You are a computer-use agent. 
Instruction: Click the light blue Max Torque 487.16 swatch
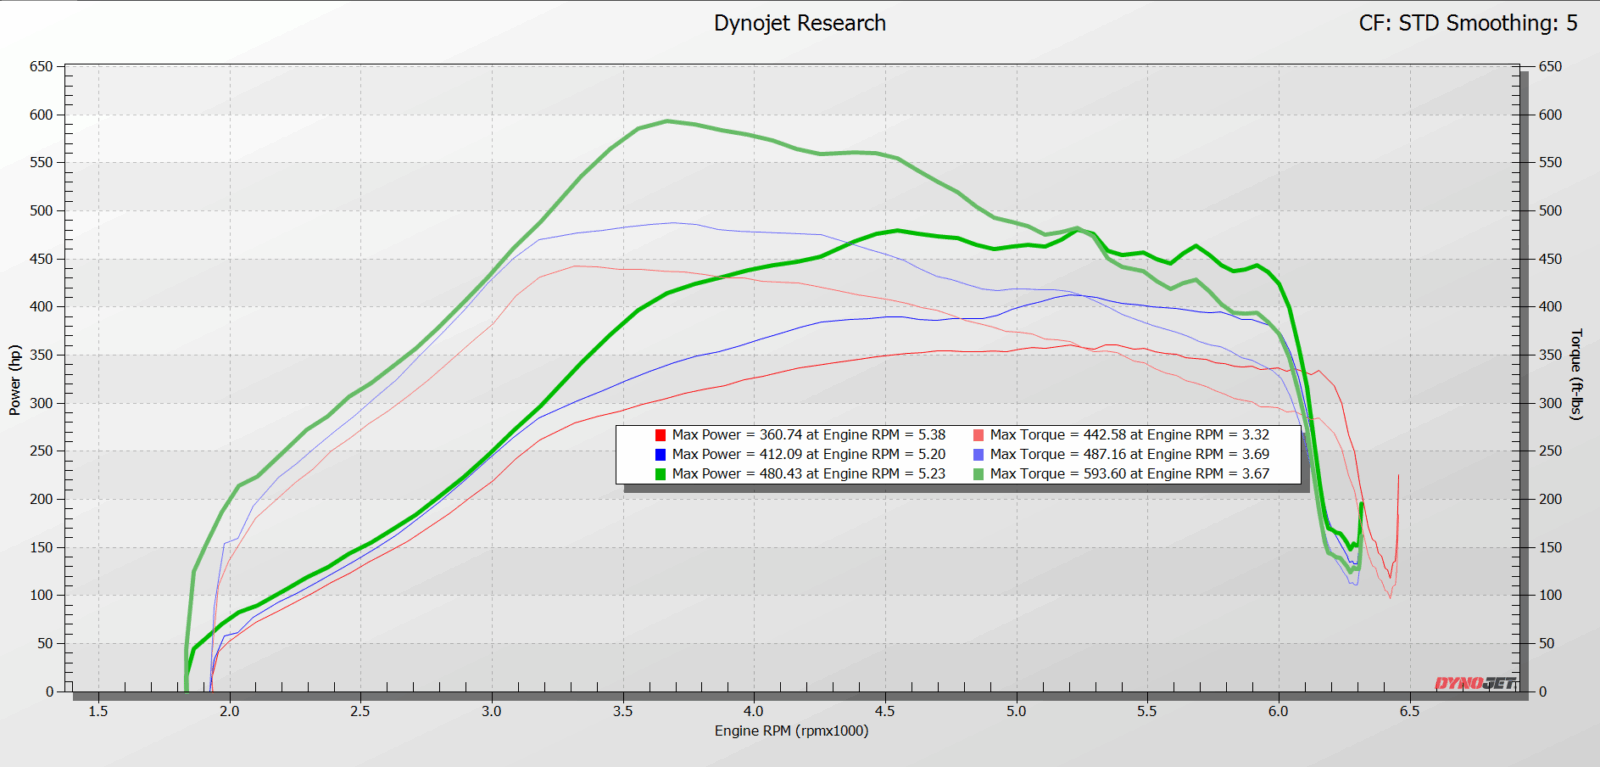tap(978, 454)
